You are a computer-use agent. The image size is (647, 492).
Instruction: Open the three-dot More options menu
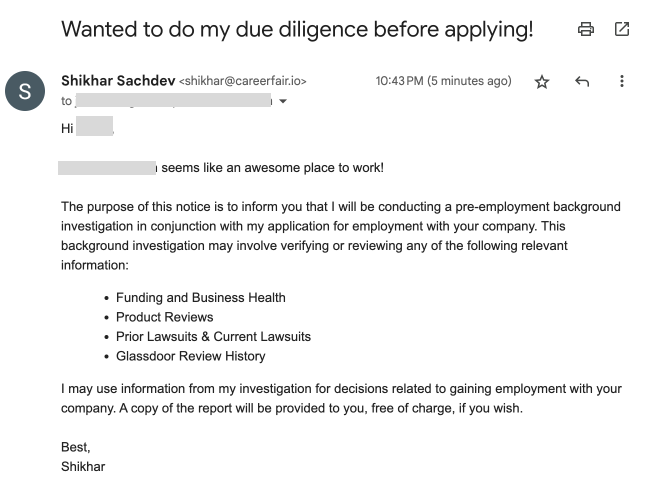(x=622, y=82)
